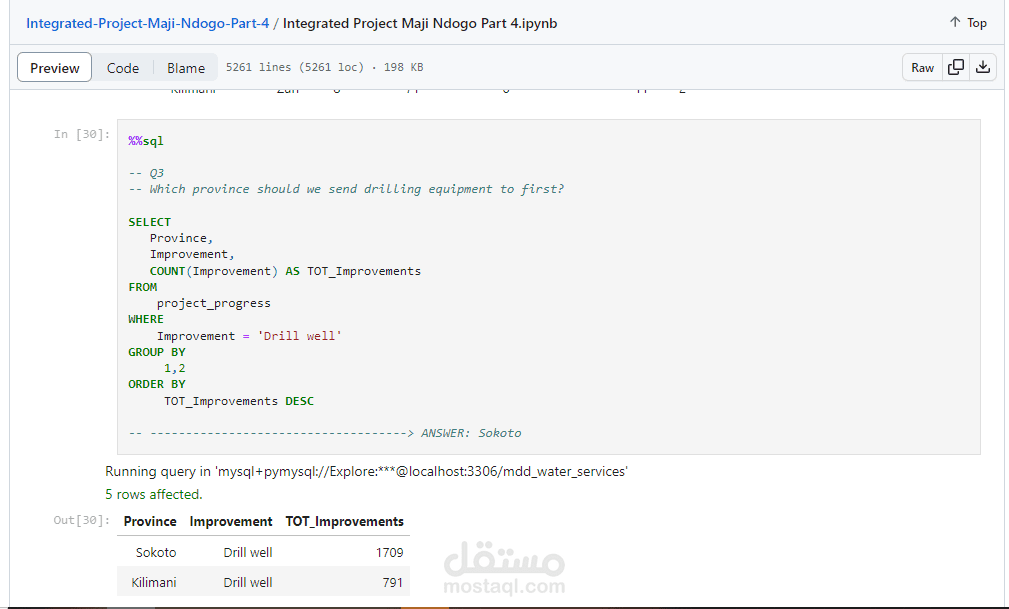The image size is (1009, 609).
Task: Click the notebook file name in breadcrumb
Action: [420, 23]
